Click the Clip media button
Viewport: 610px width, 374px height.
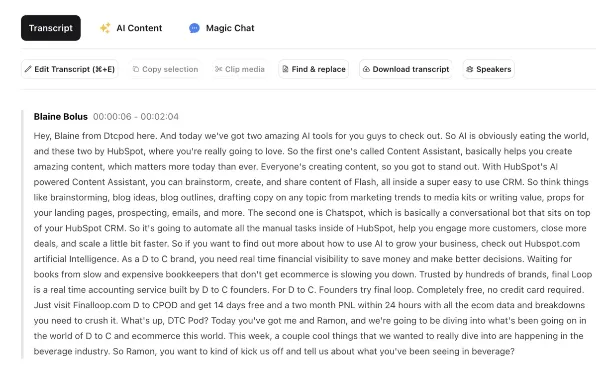click(240, 69)
